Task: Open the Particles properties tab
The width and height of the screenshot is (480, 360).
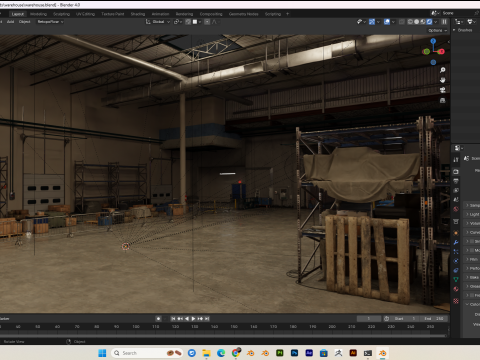Action: (x=456, y=252)
